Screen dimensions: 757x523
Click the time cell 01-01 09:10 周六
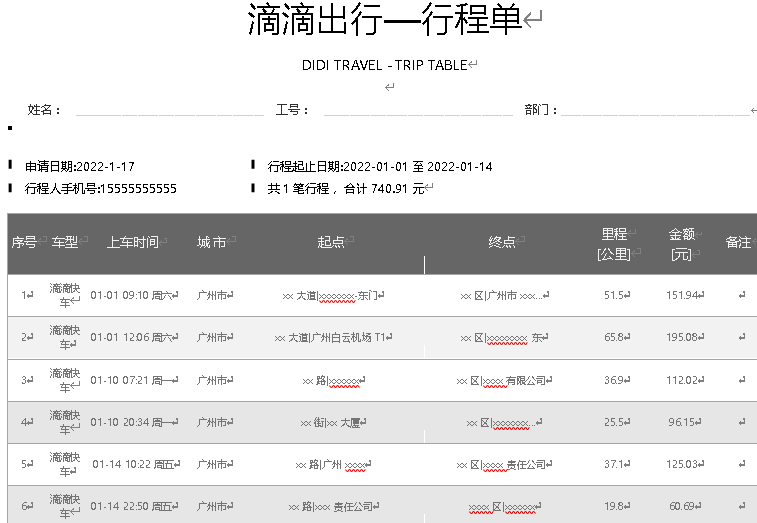pyautogui.click(x=131, y=295)
